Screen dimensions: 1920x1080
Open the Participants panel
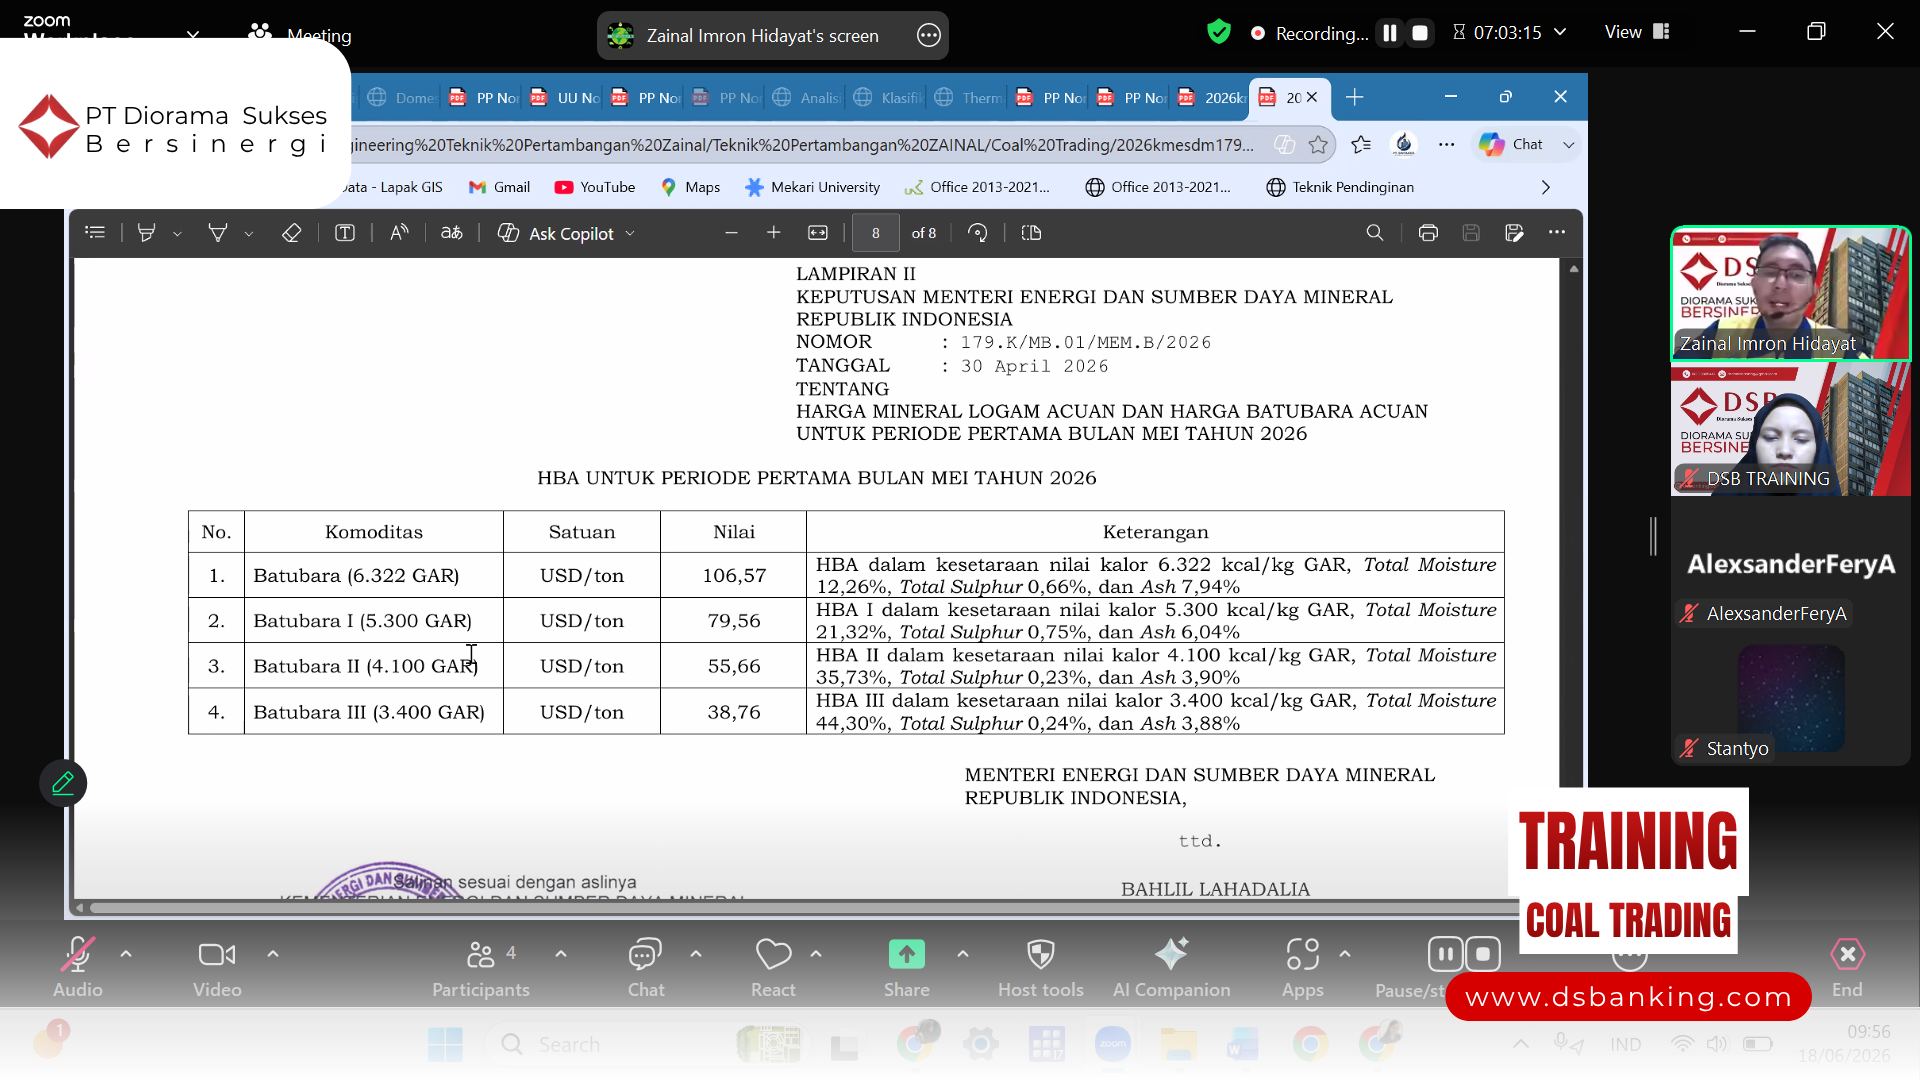[481, 968]
